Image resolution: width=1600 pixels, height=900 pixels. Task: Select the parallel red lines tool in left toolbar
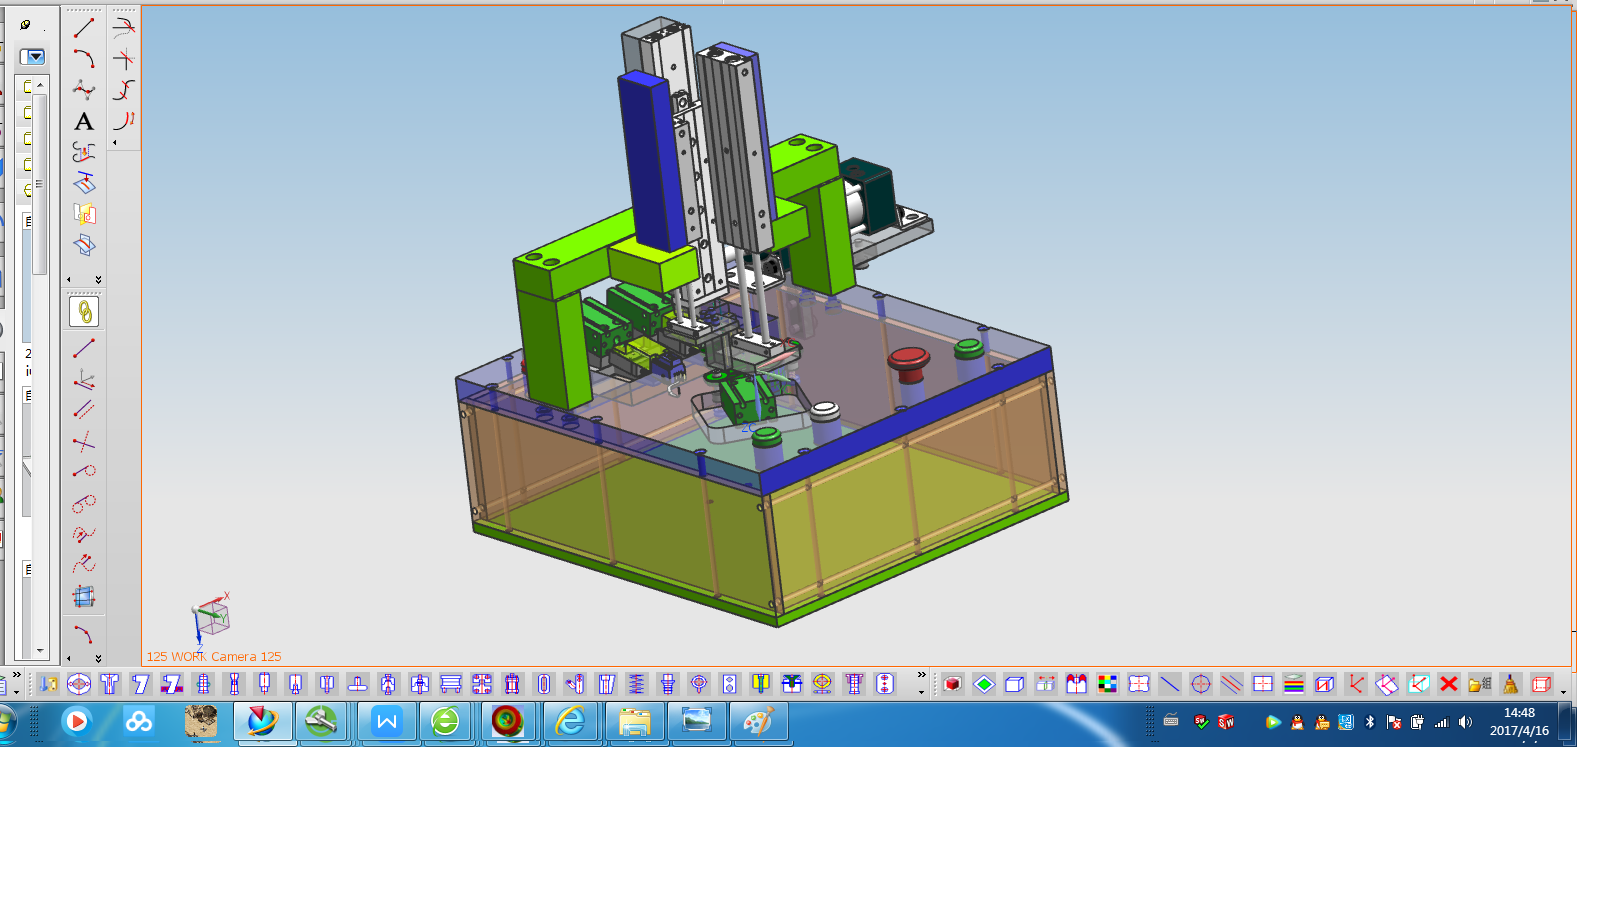click(84, 410)
